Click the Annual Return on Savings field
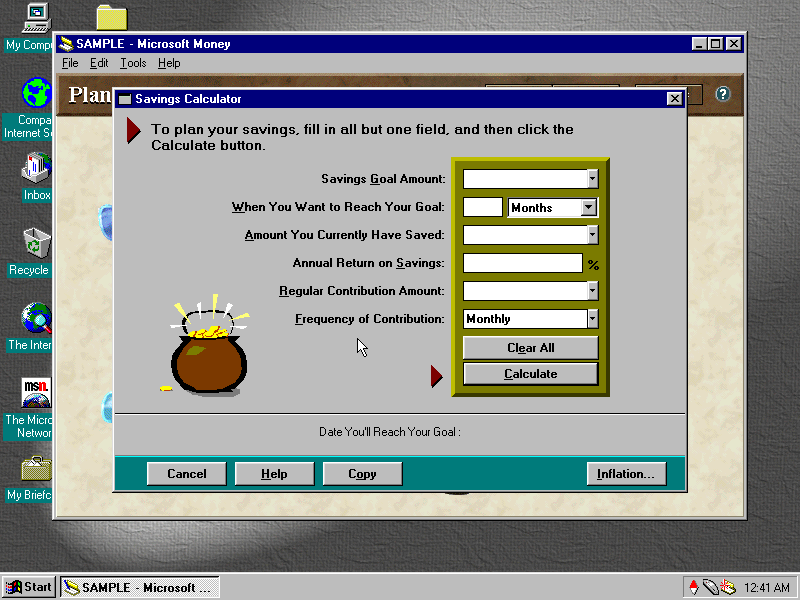The width and height of the screenshot is (800, 600). pyautogui.click(x=522, y=264)
